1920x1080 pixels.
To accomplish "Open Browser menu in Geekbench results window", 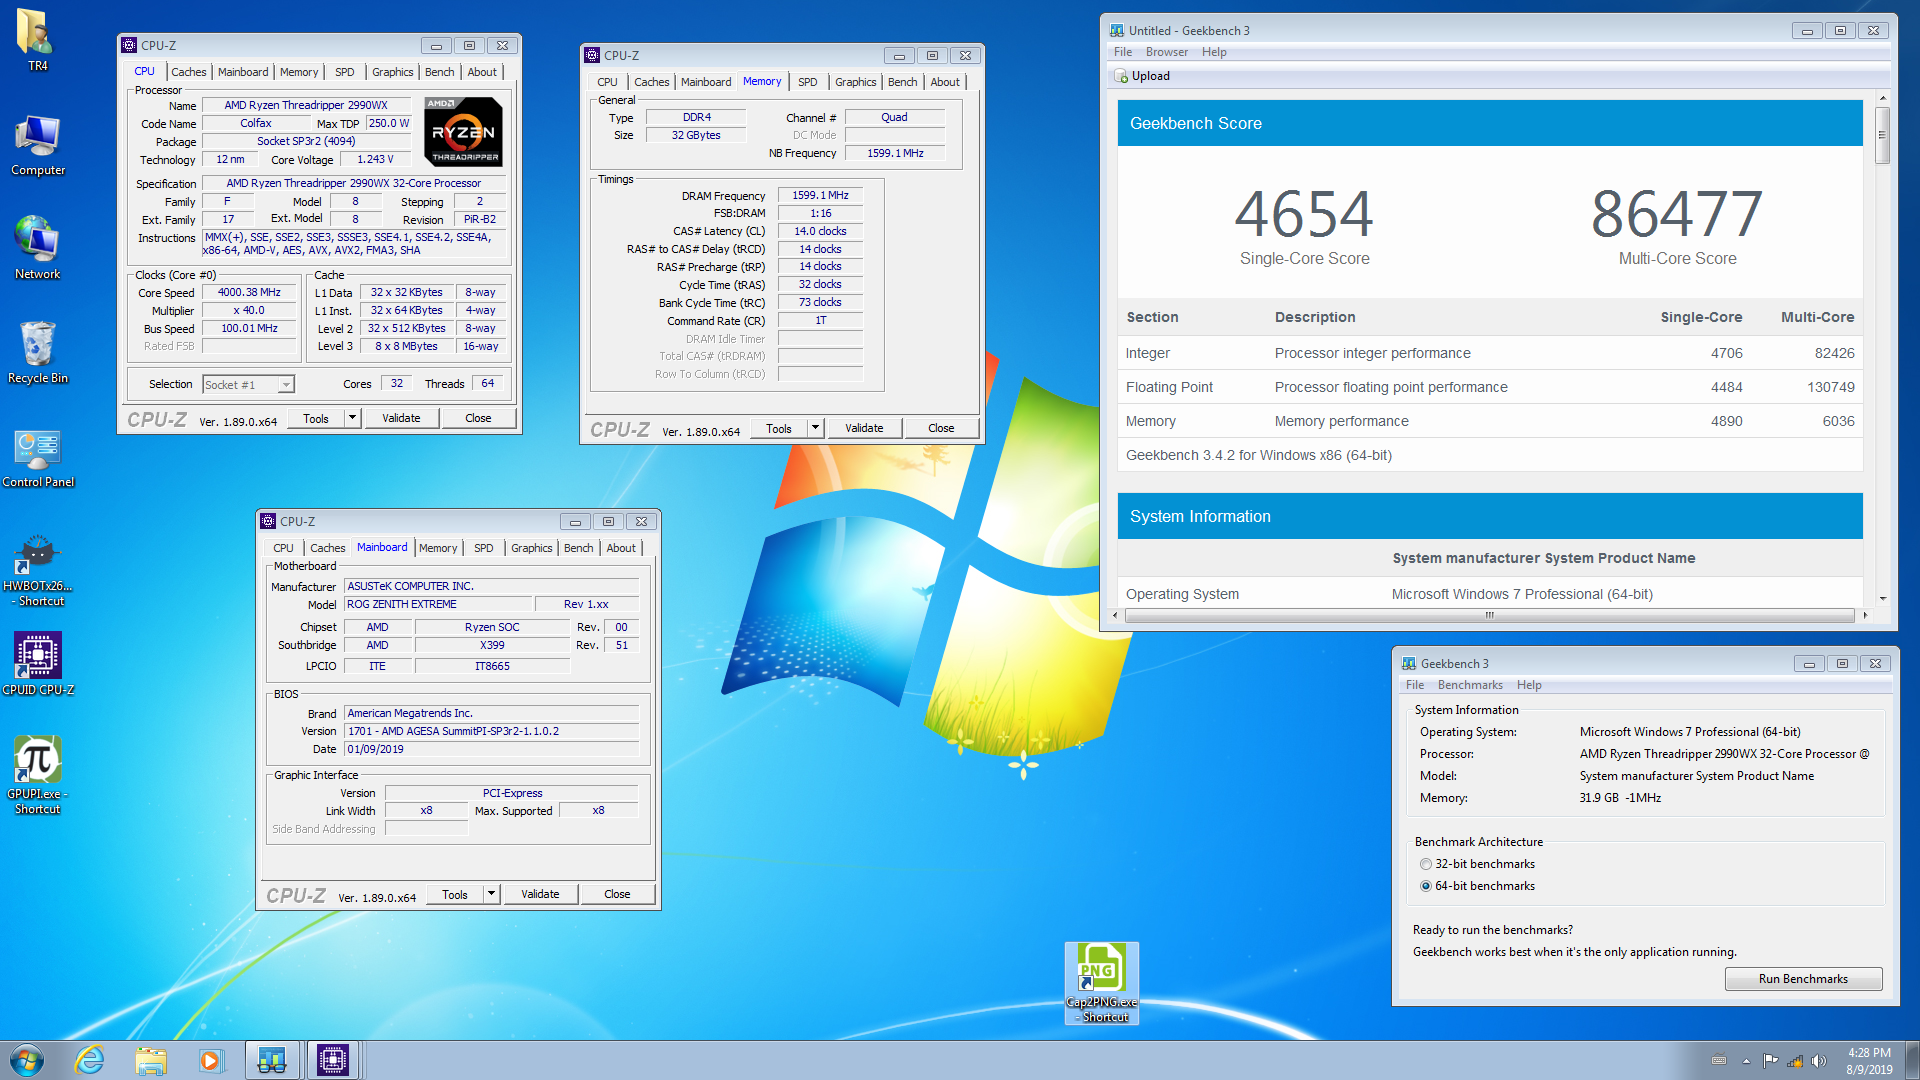I will 1167,52.
